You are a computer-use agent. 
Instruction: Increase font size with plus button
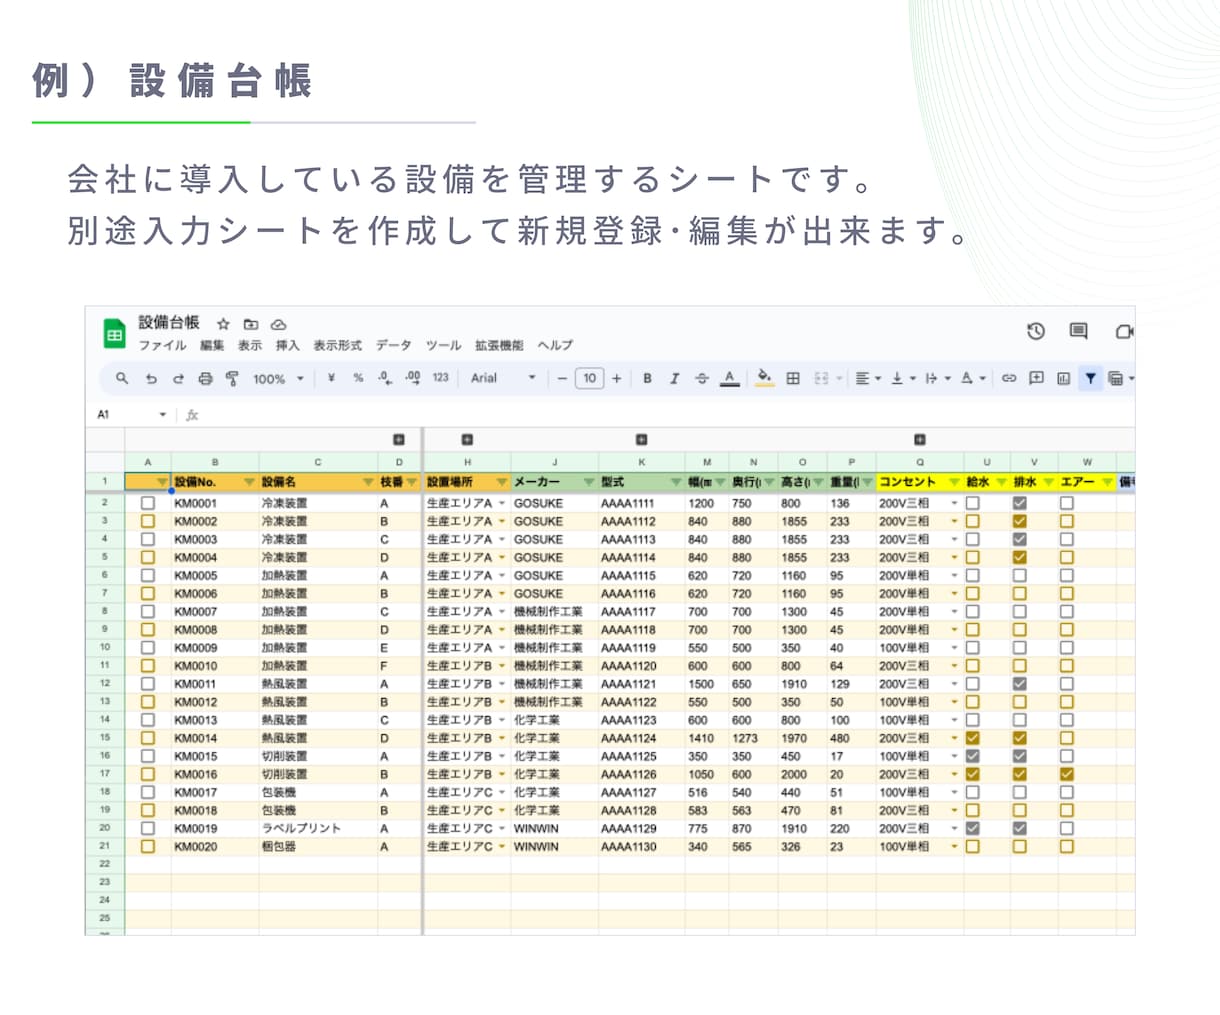[616, 378]
